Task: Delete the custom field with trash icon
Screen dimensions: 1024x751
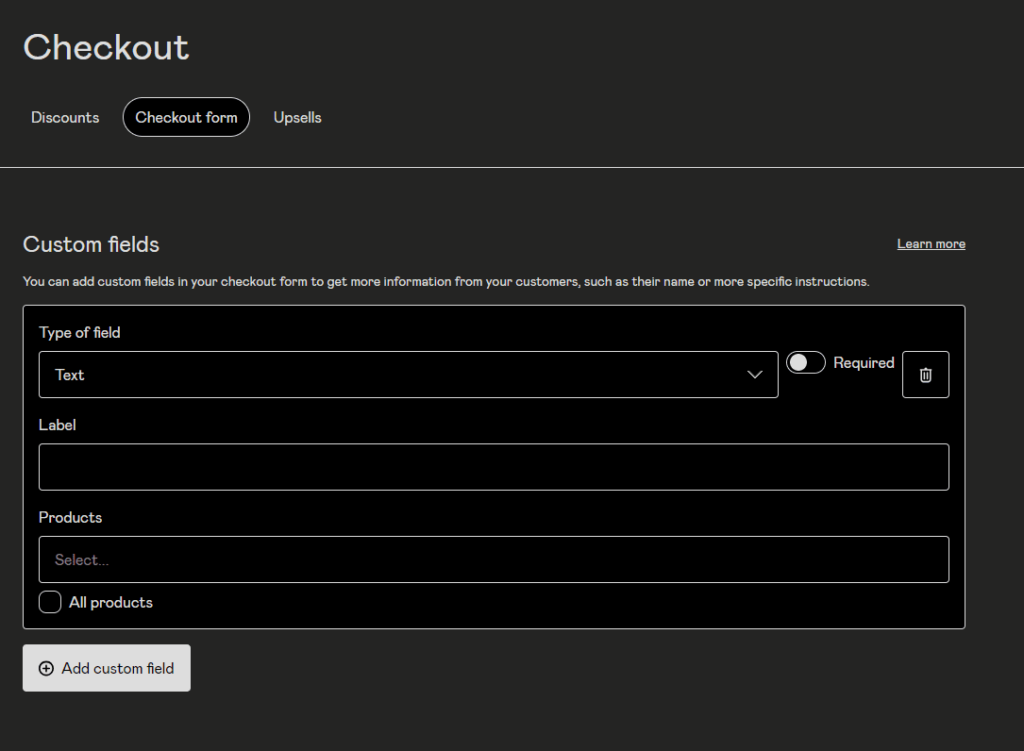Action: click(925, 375)
